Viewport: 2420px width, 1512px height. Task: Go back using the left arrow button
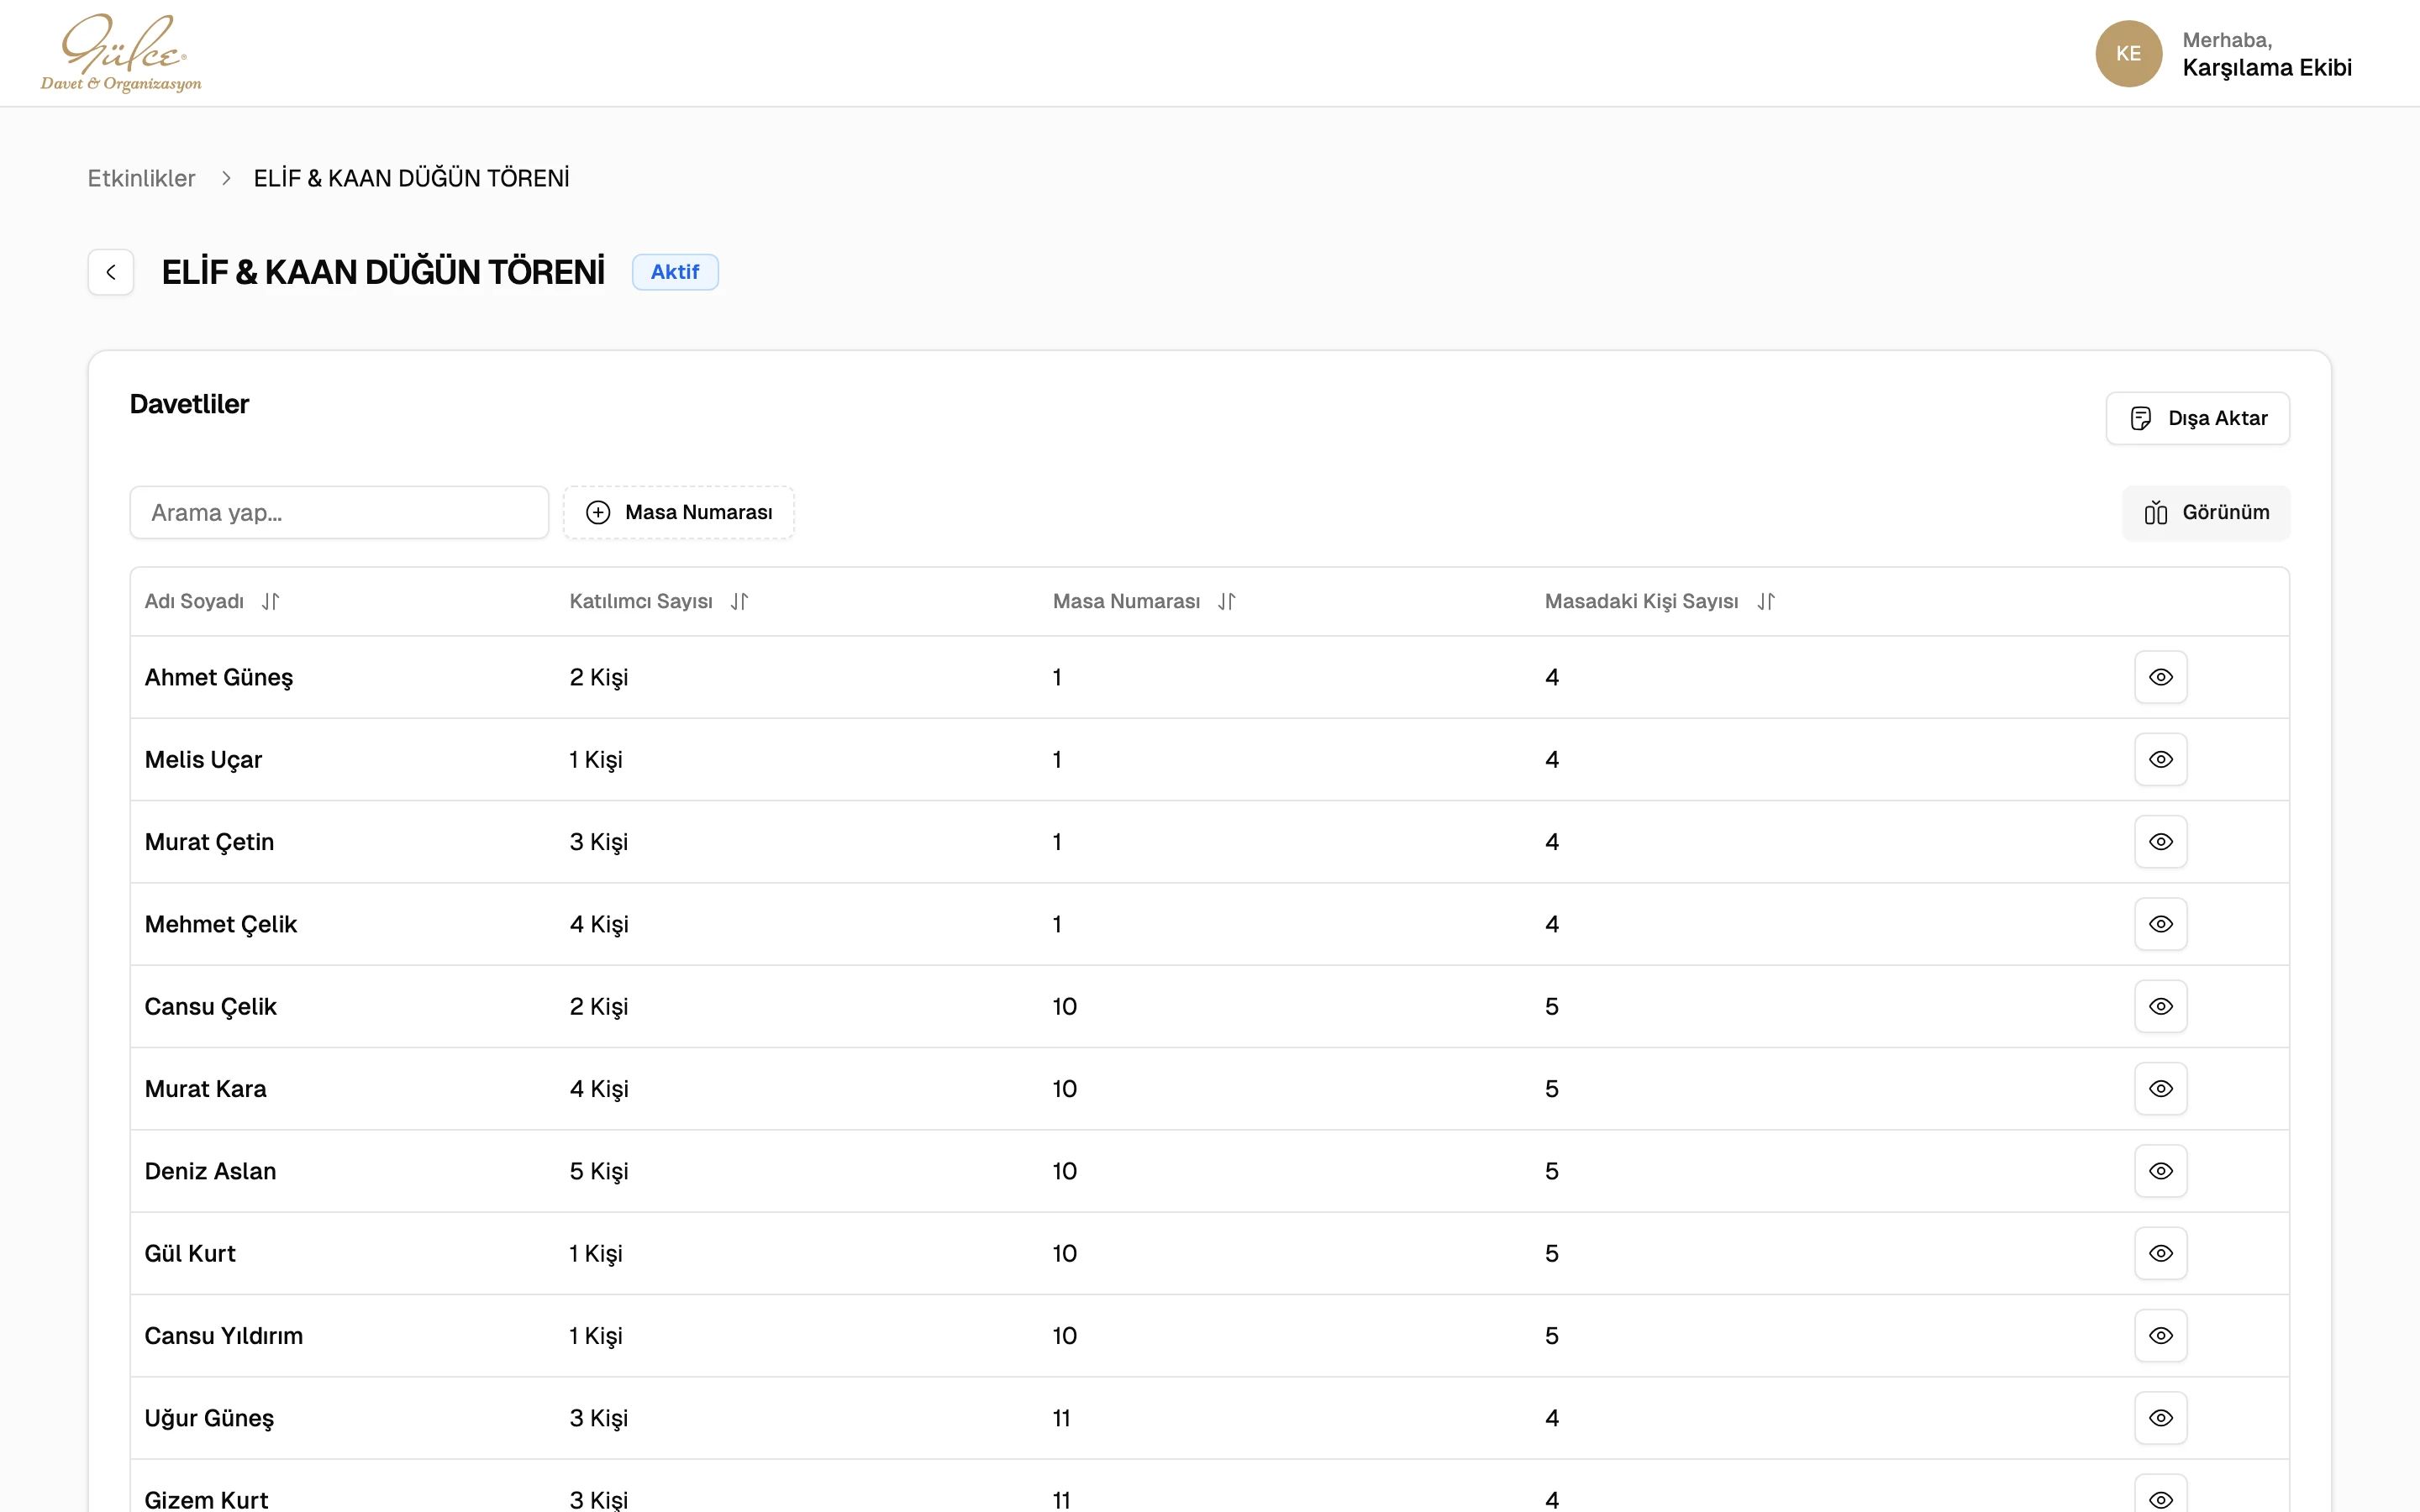[x=111, y=272]
